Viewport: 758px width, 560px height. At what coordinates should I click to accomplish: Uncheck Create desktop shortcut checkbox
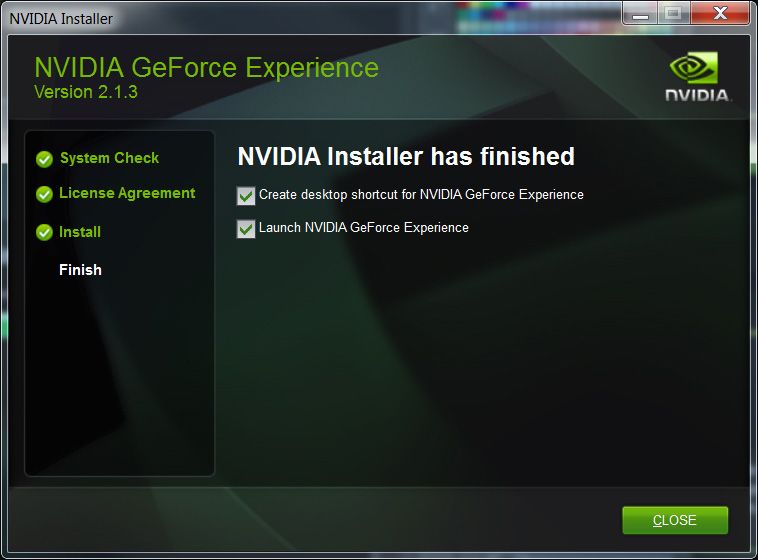[246, 196]
